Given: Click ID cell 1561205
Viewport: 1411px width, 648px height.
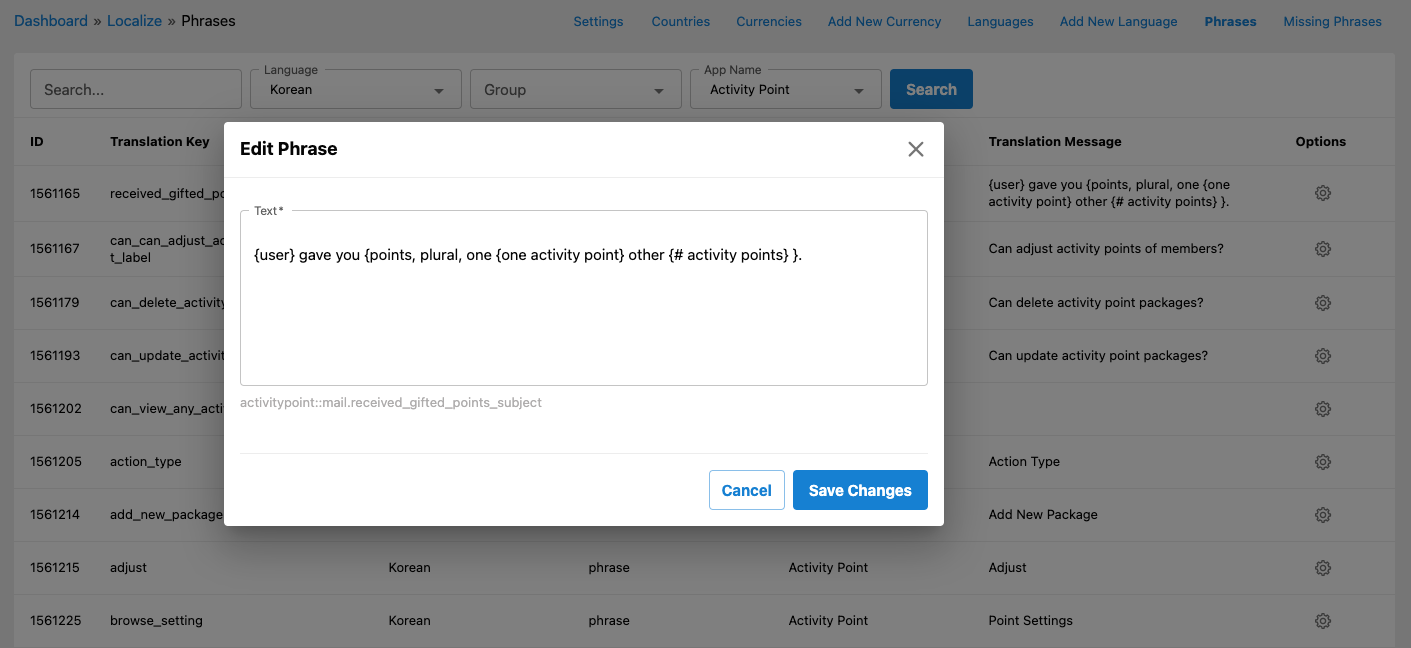Looking at the screenshot, I should (55, 462).
